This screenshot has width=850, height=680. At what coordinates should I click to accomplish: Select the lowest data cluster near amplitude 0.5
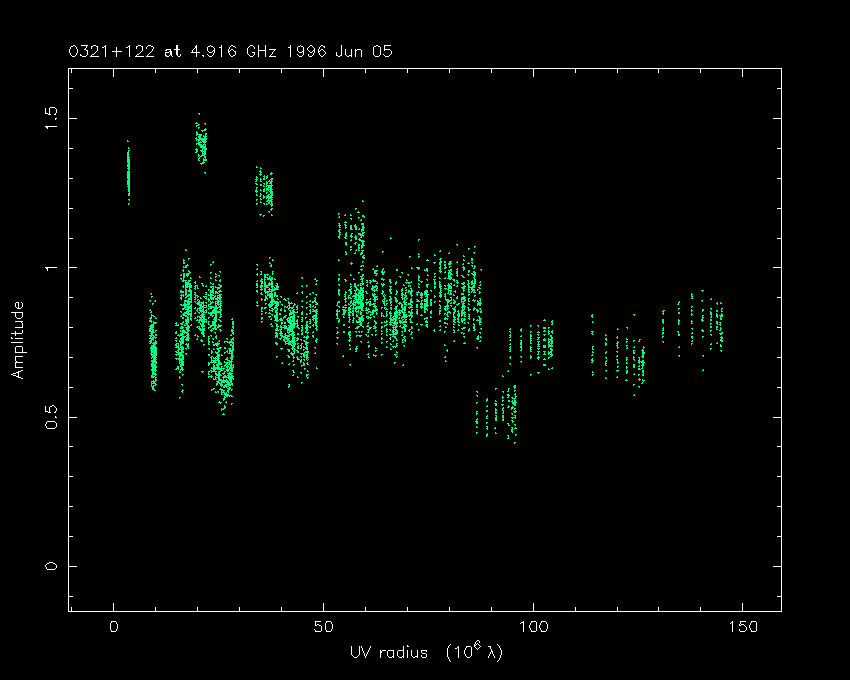[496, 415]
